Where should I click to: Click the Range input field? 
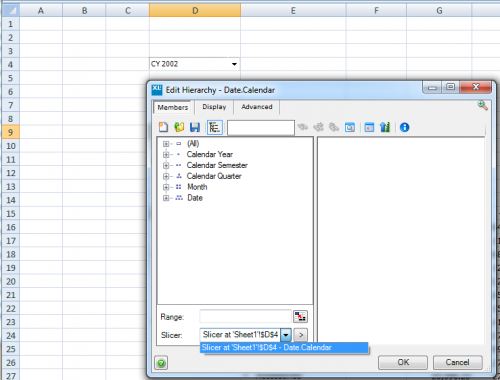[x=245, y=316]
